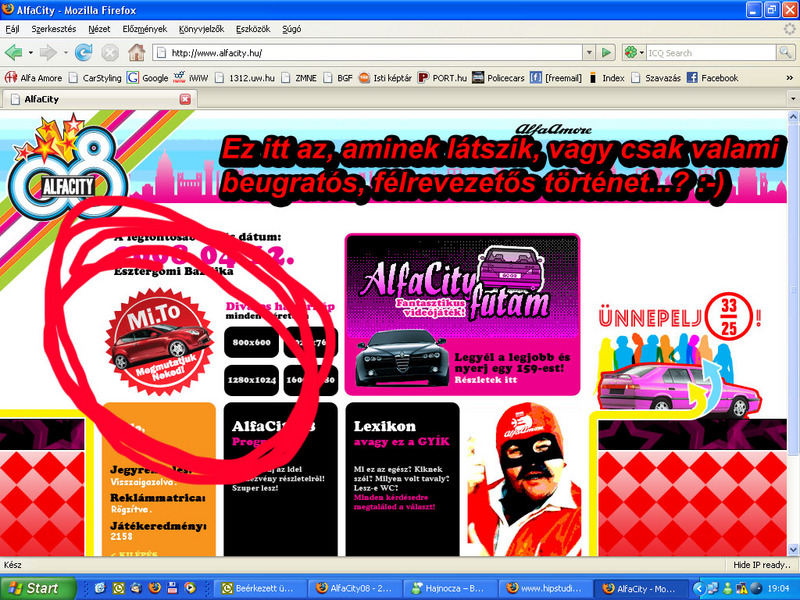Open the Lexikon GYÍK box
The image size is (800, 600).
402,479
